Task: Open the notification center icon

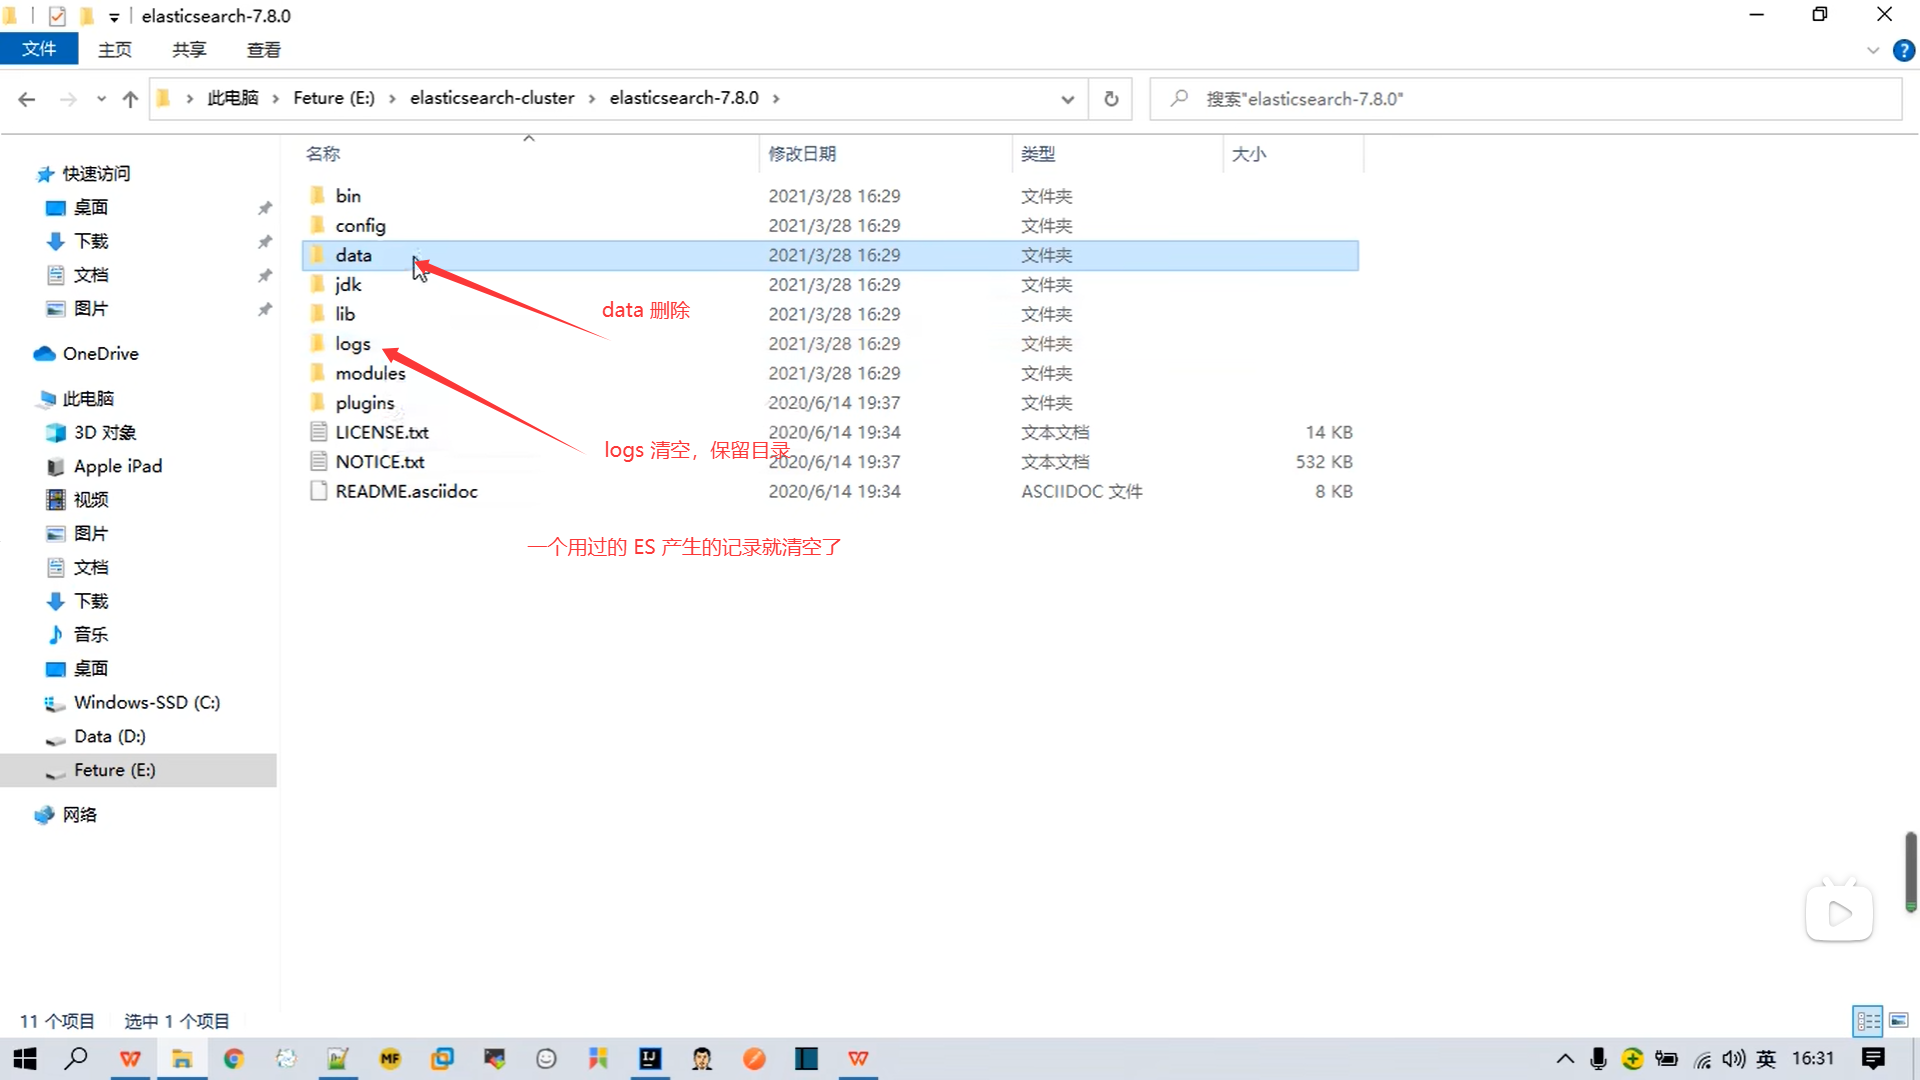Action: click(x=1873, y=1058)
